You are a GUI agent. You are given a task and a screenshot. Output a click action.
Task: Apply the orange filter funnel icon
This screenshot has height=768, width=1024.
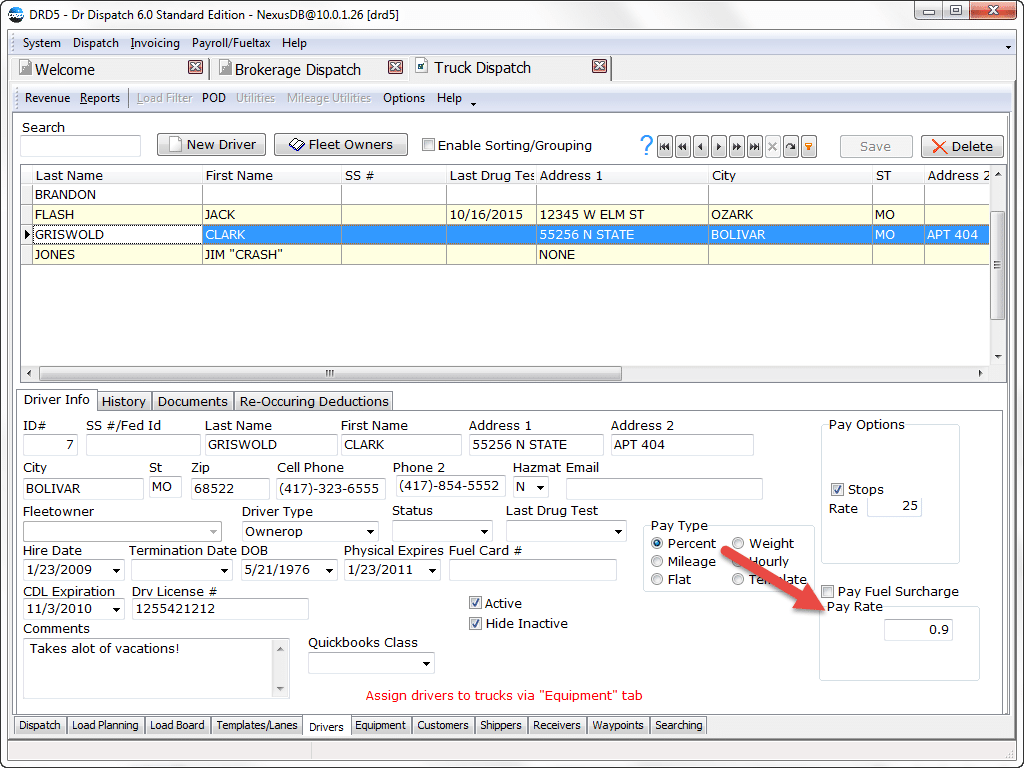808,146
